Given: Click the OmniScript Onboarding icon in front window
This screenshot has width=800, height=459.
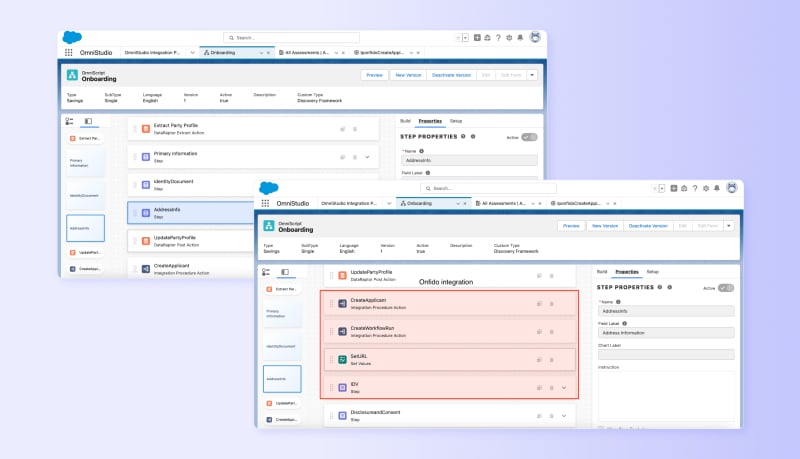Looking at the screenshot, I should (x=269, y=226).
